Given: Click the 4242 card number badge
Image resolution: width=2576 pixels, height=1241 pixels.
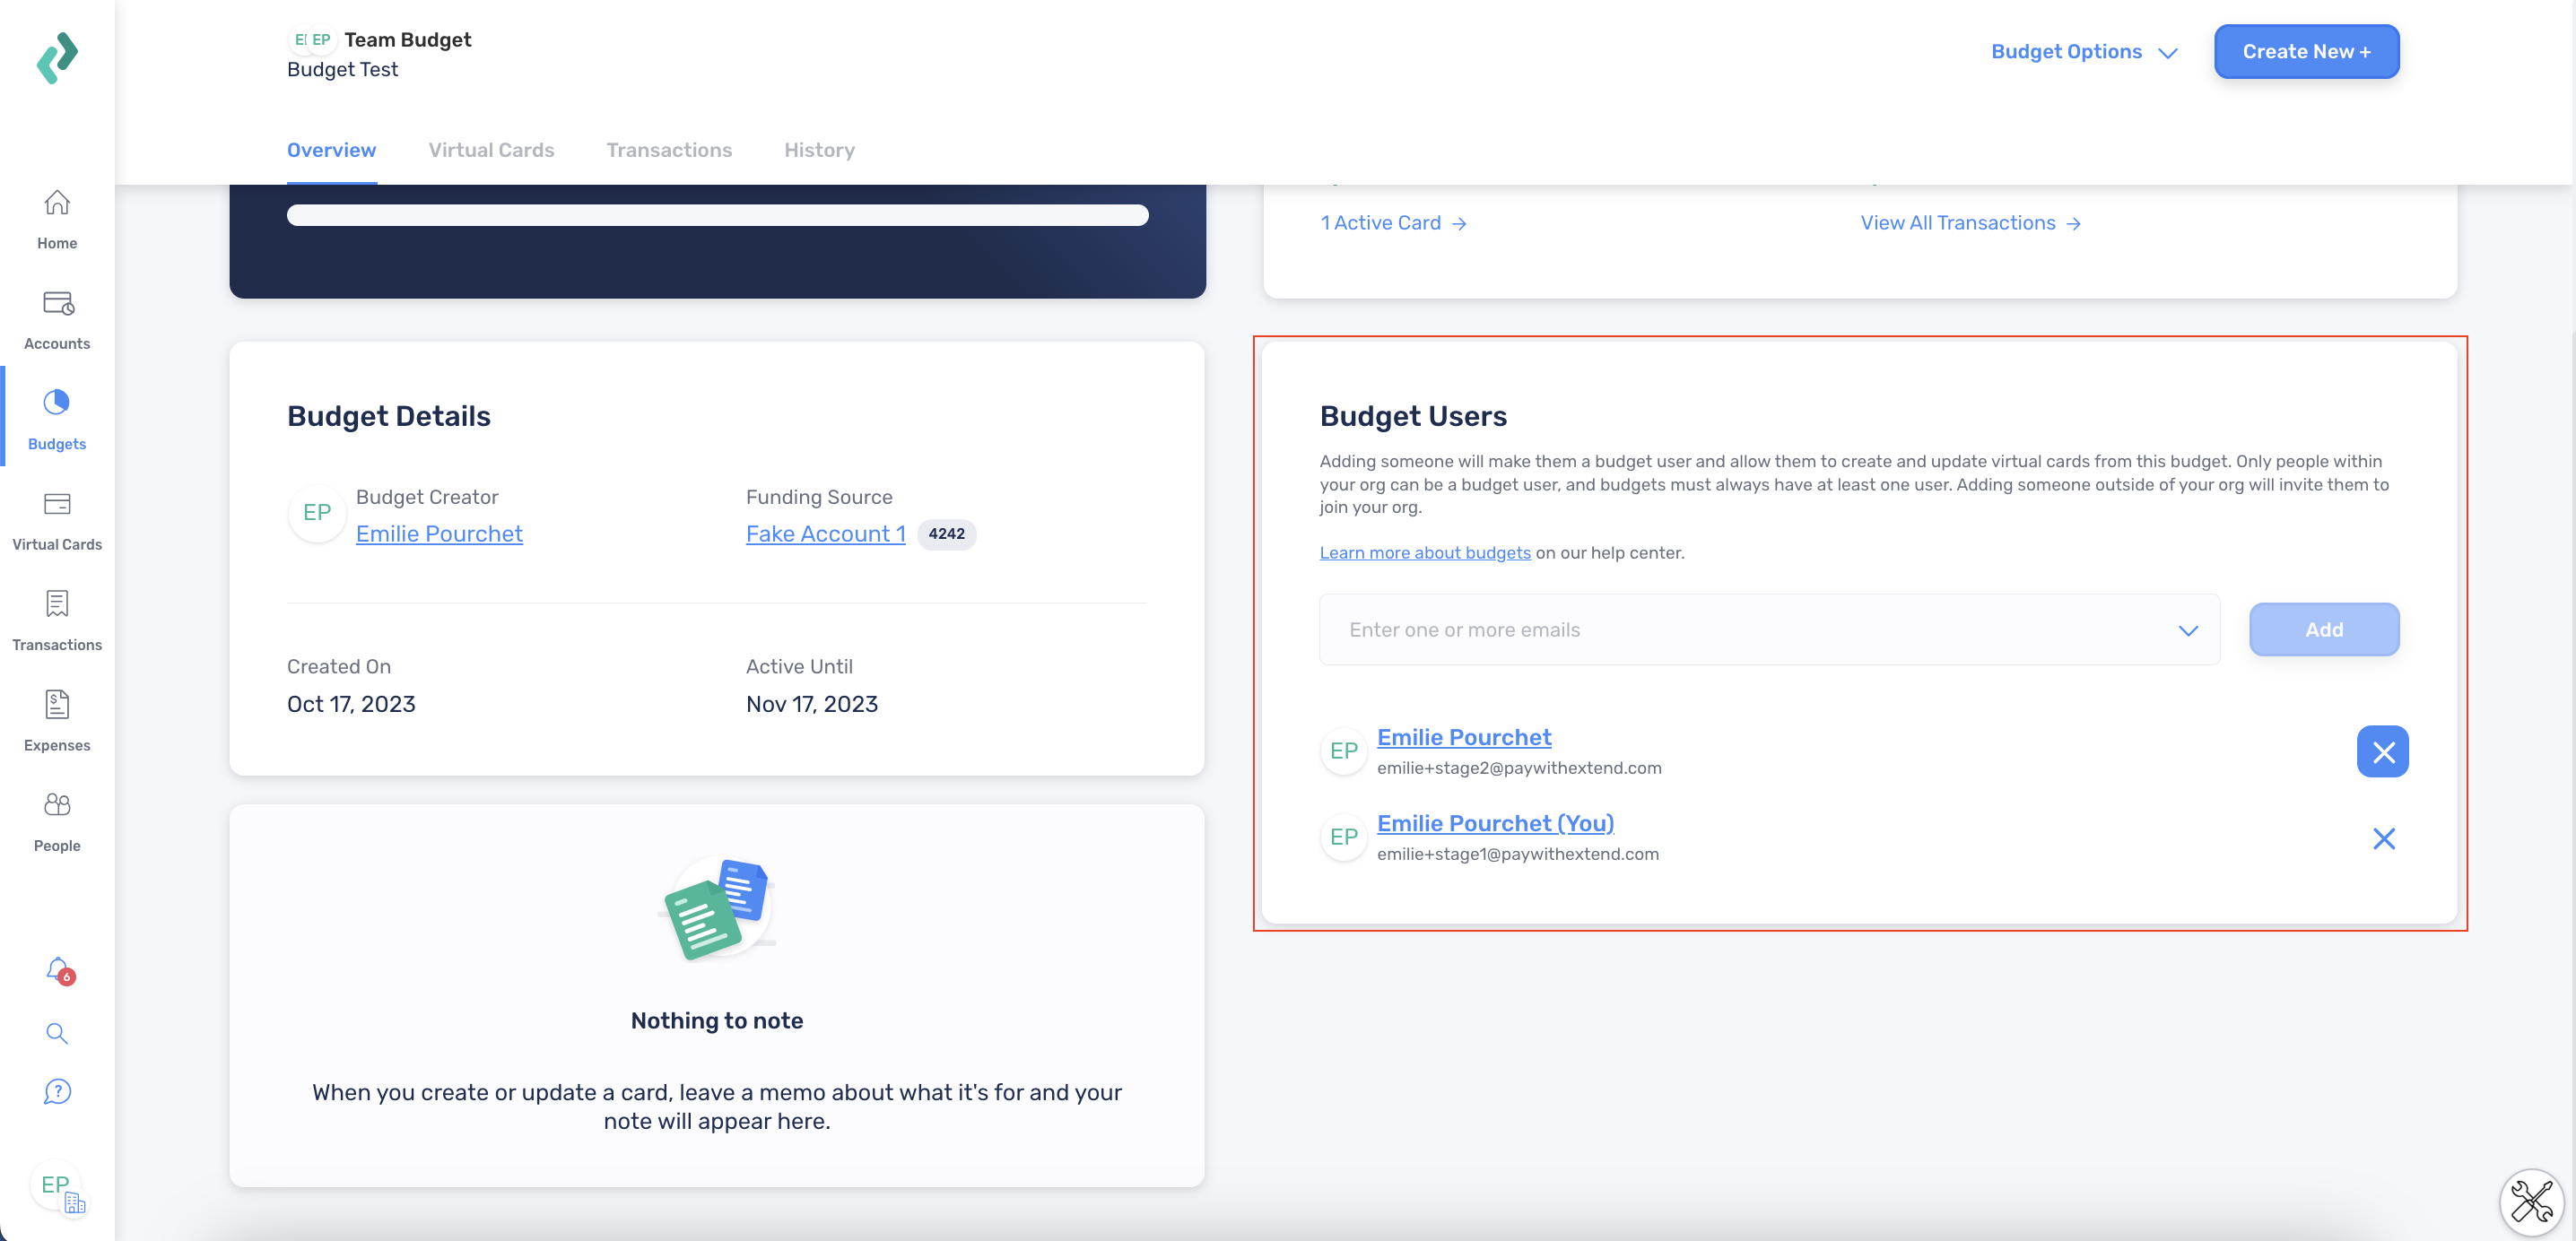Looking at the screenshot, I should pyautogui.click(x=946, y=534).
